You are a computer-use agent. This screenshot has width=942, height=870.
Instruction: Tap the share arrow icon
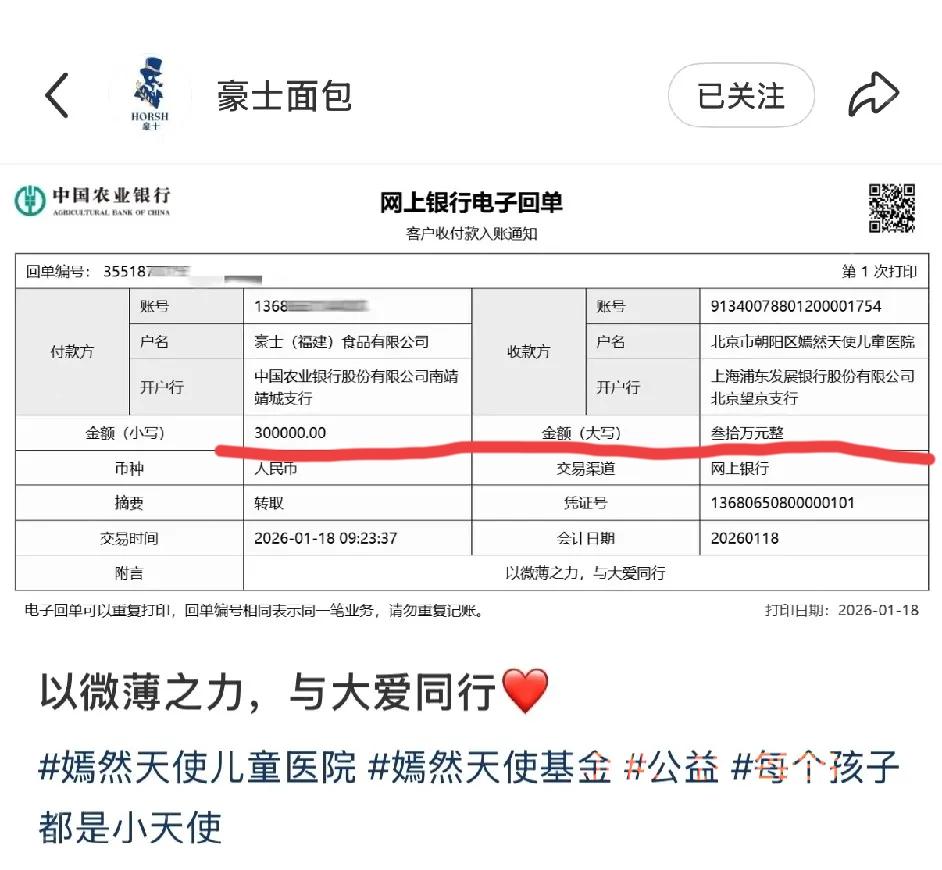874,93
